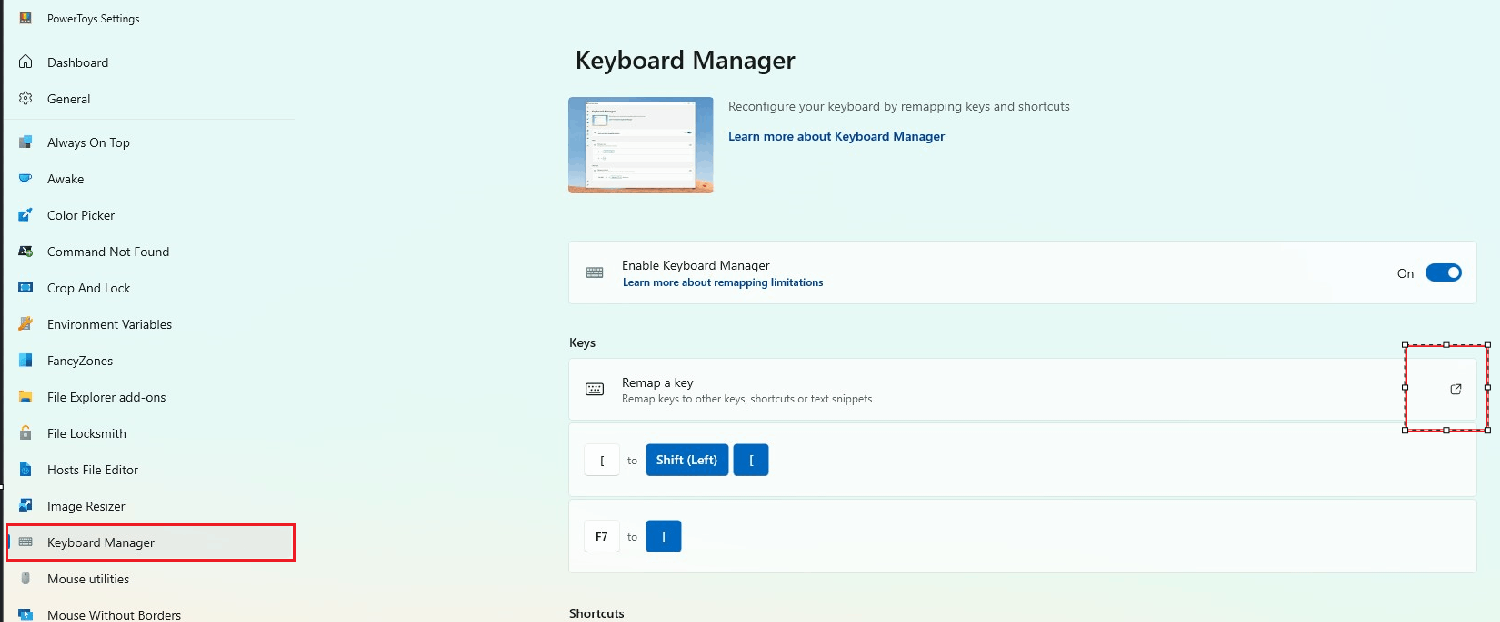Open File Explorer add-ons page
Viewport: 1500px width, 622px height.
[106, 397]
